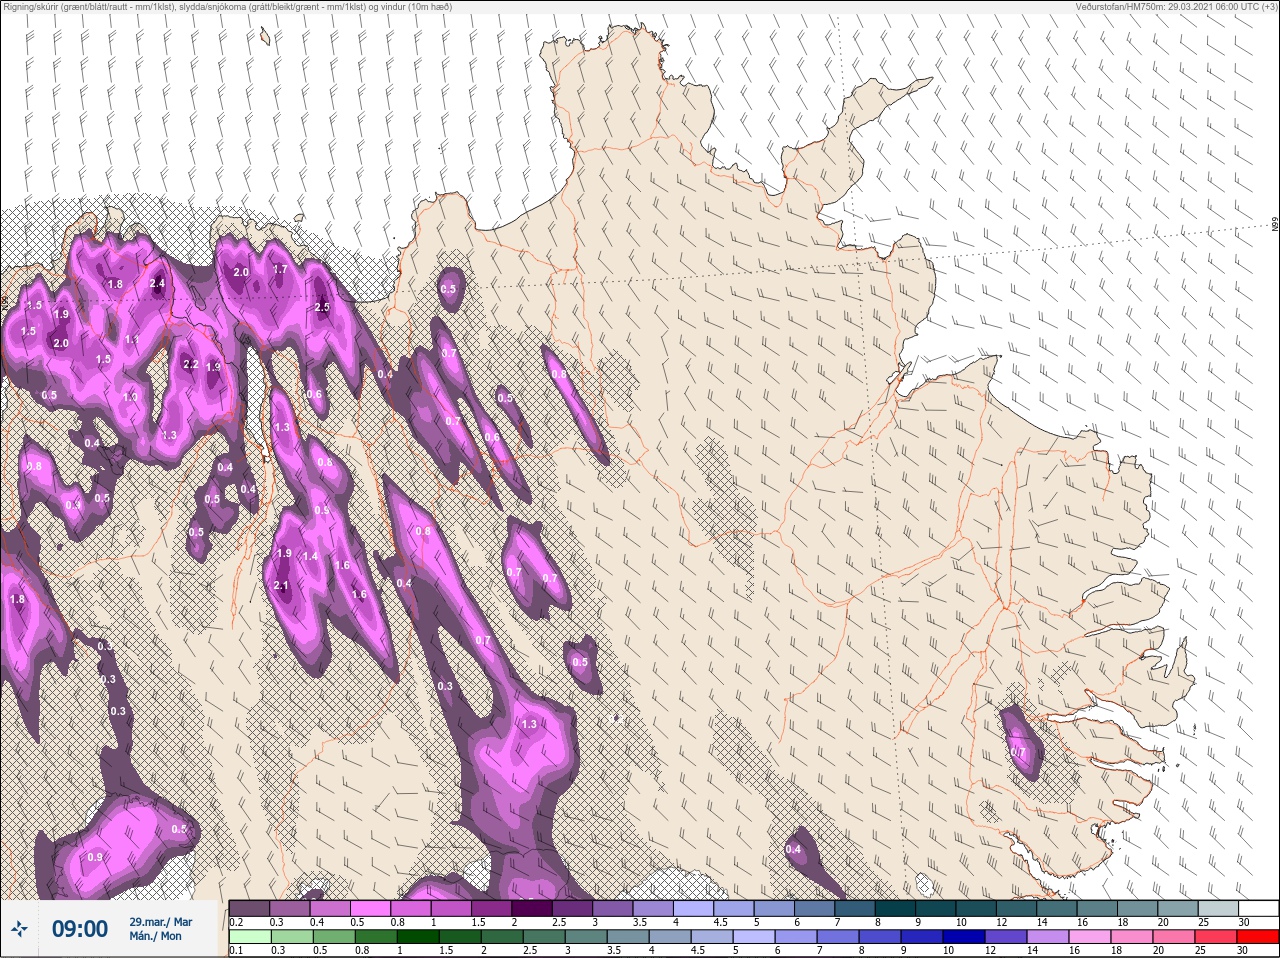Image resolution: width=1280 pixels, height=958 pixels.
Task: Click the weekday text Mán./ Mon
Action: coord(155,936)
